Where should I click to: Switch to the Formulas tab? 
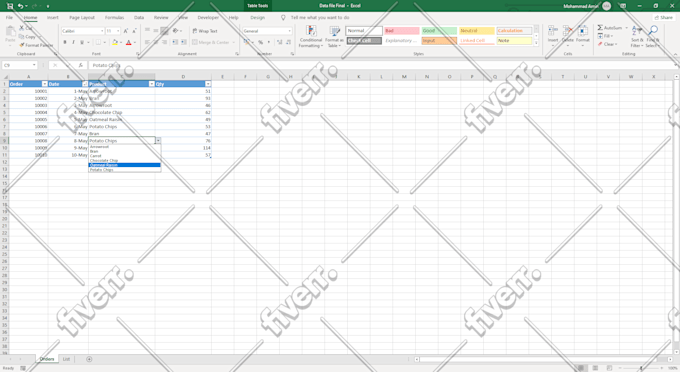[114, 18]
